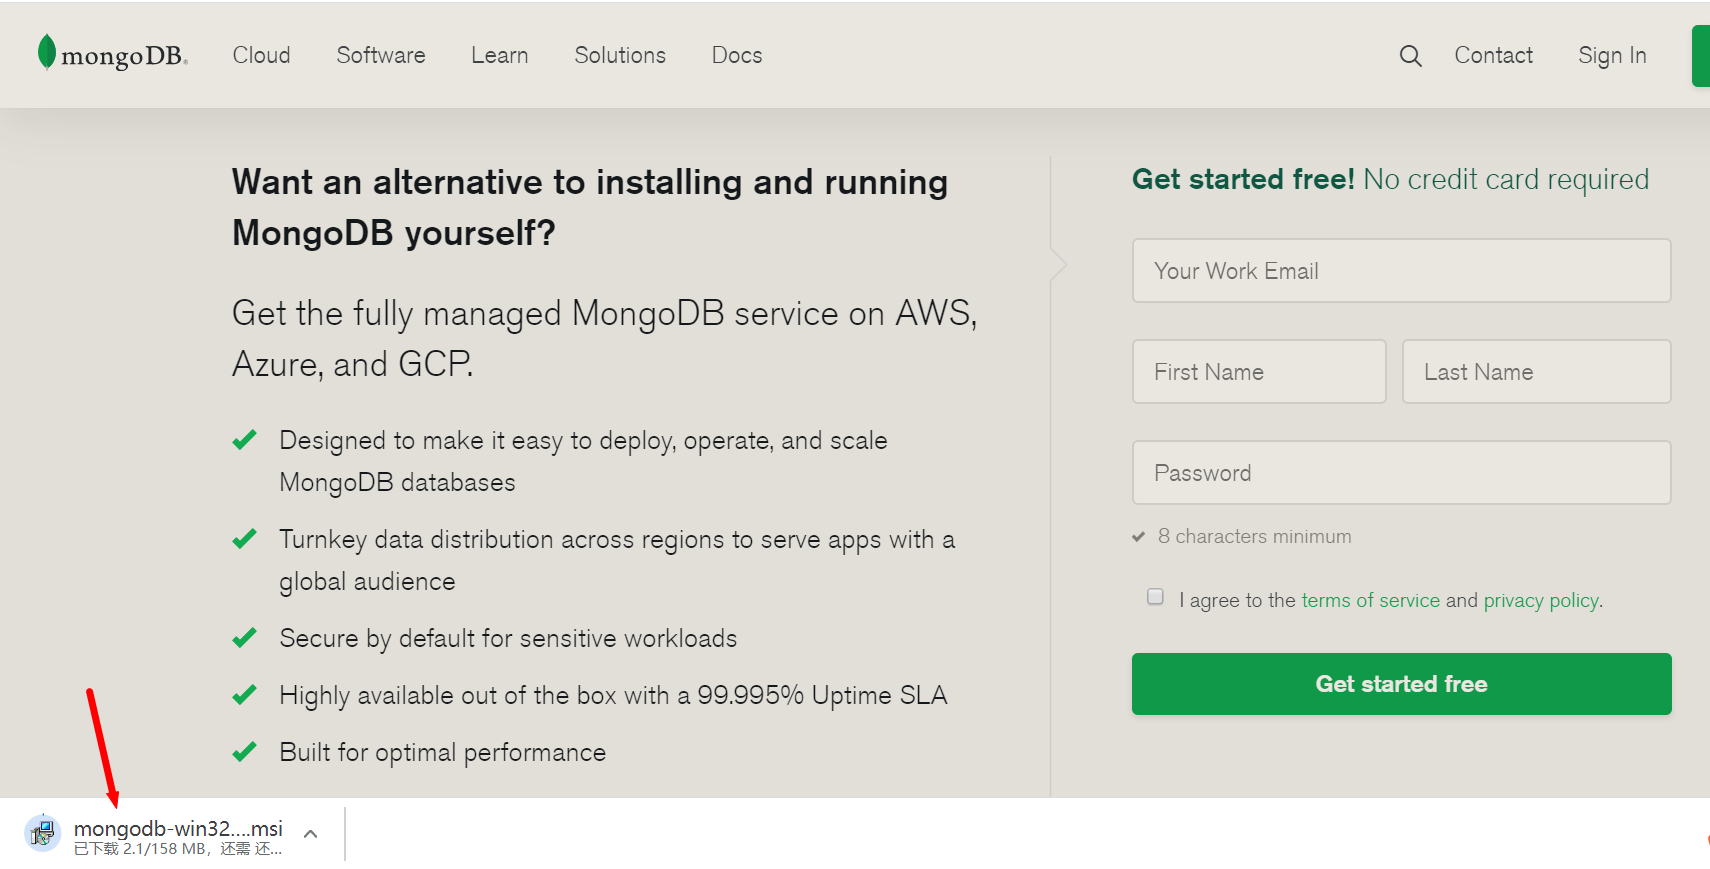This screenshot has width=1710, height=869.
Task: Expand the download options chevron
Action: tap(311, 833)
